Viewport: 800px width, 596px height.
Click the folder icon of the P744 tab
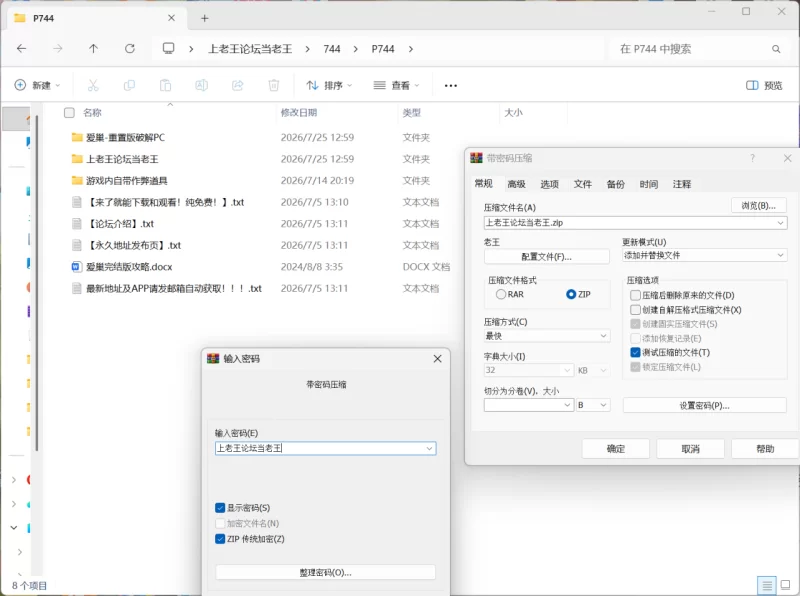pyautogui.click(x=20, y=18)
